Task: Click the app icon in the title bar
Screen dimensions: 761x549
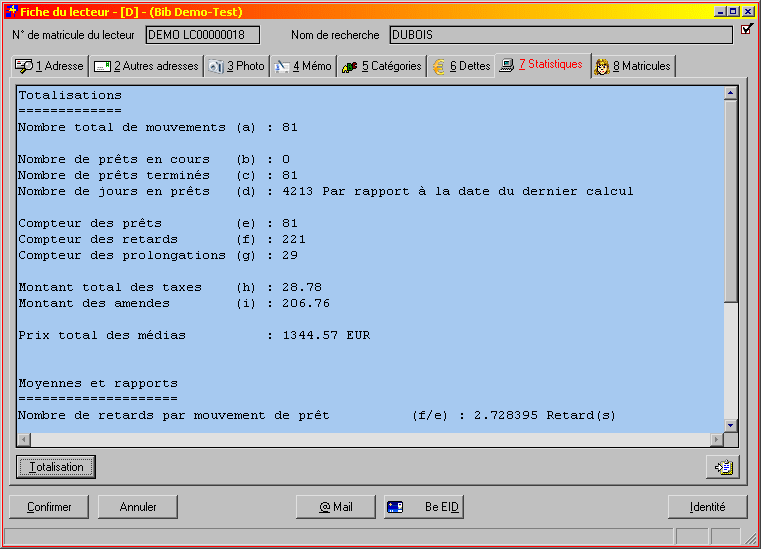Action: click(x=11, y=11)
